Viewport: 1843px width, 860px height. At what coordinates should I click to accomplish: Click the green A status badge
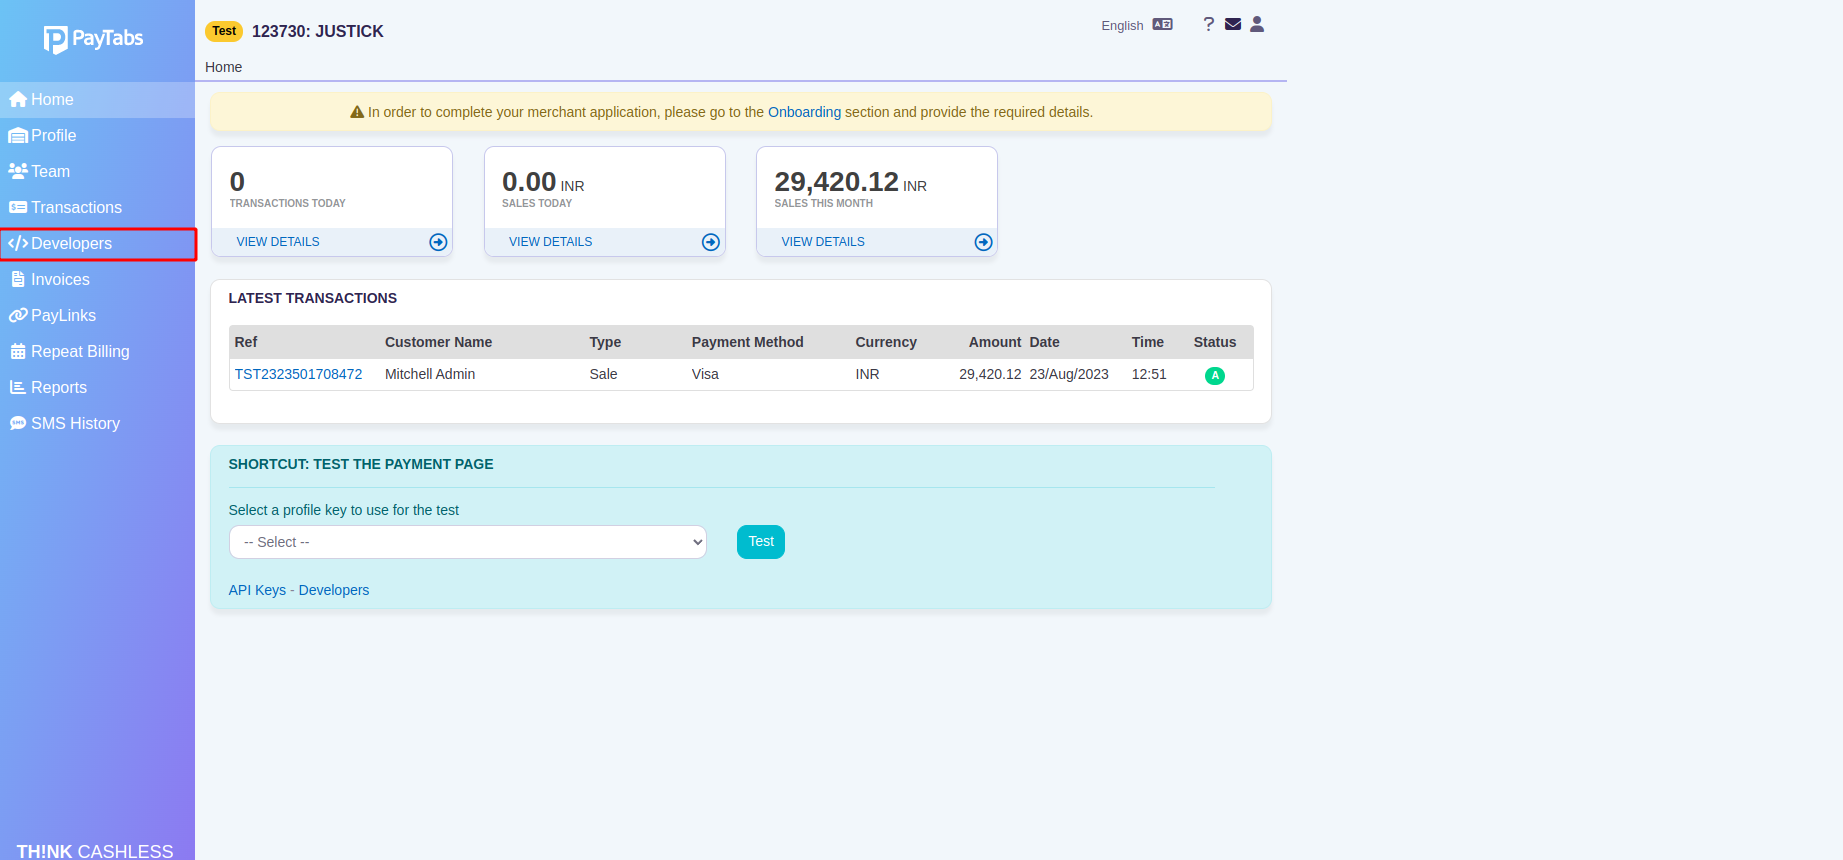pyautogui.click(x=1215, y=375)
